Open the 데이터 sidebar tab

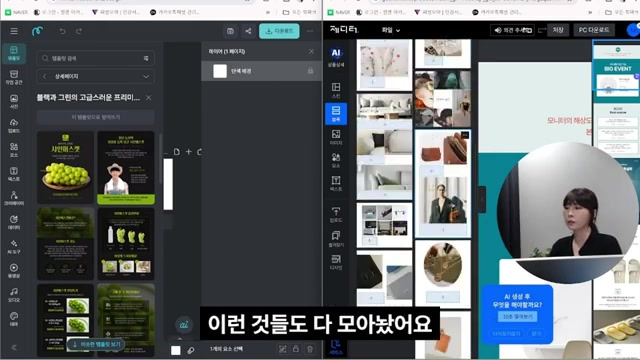pyautogui.click(x=14, y=222)
